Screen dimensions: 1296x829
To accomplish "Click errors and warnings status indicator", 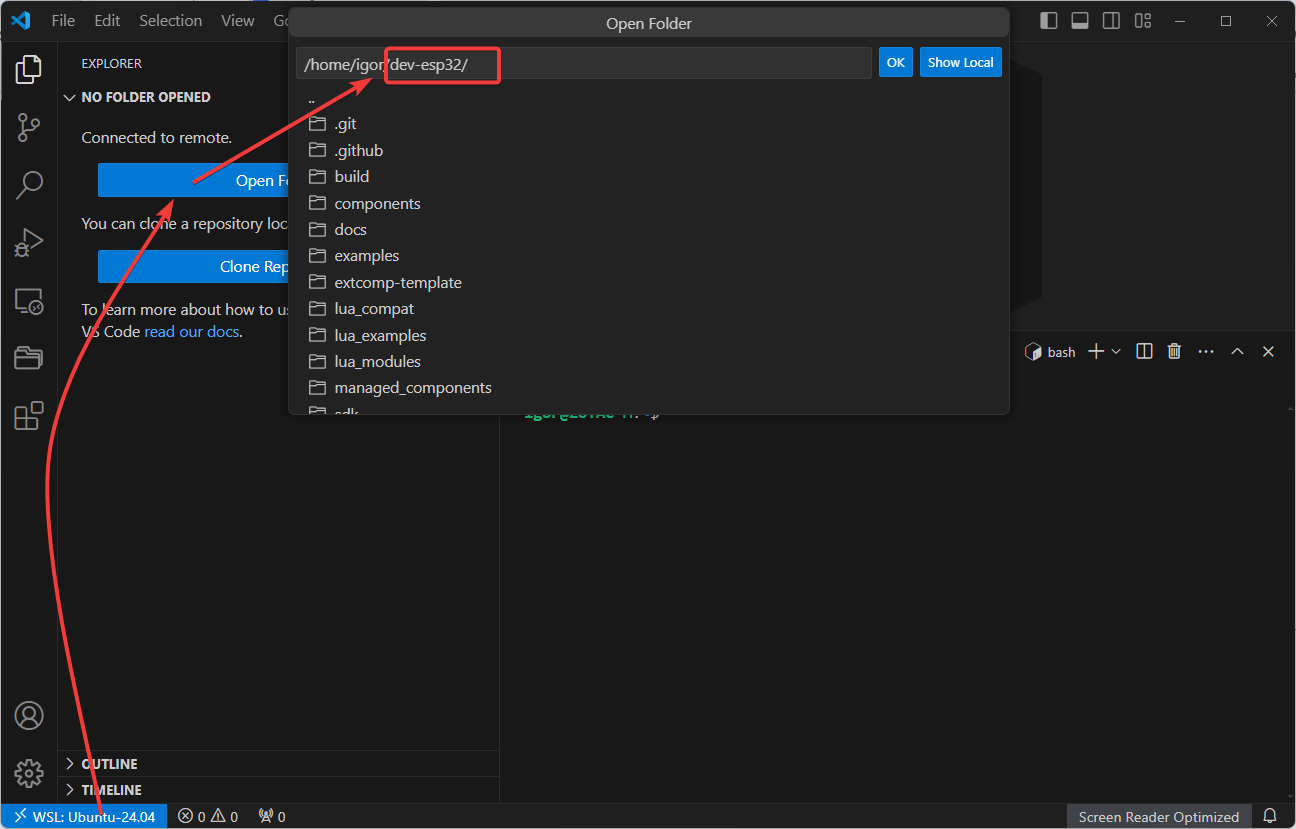I will [208, 816].
